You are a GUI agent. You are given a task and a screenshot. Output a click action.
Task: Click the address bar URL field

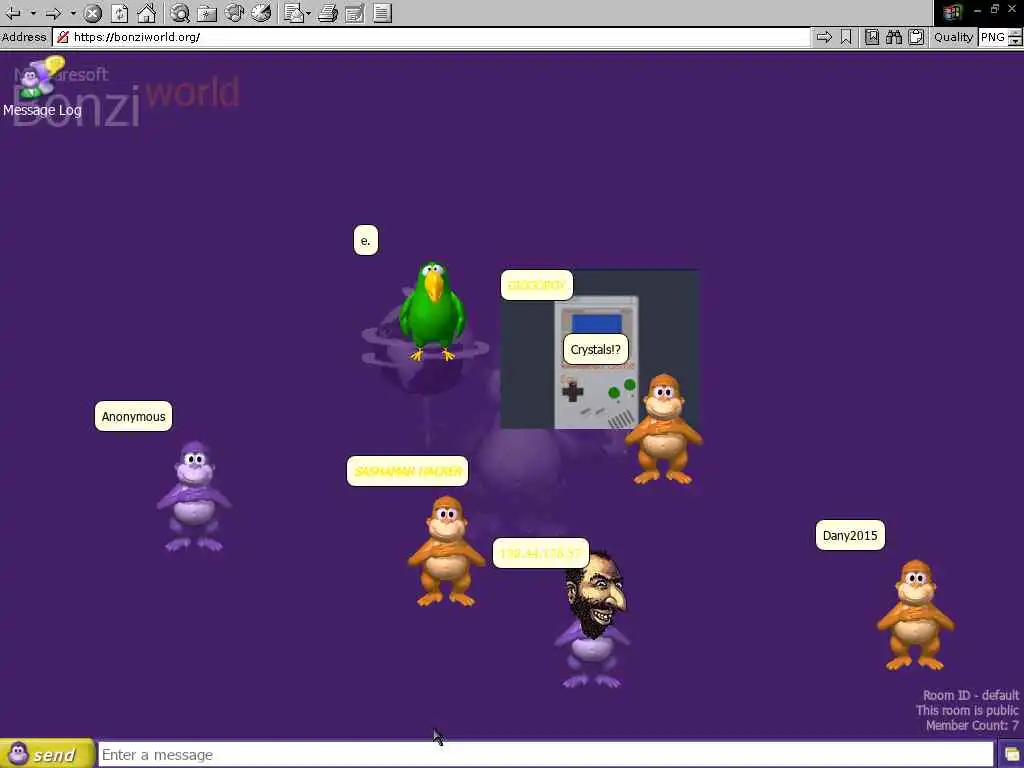(x=431, y=37)
